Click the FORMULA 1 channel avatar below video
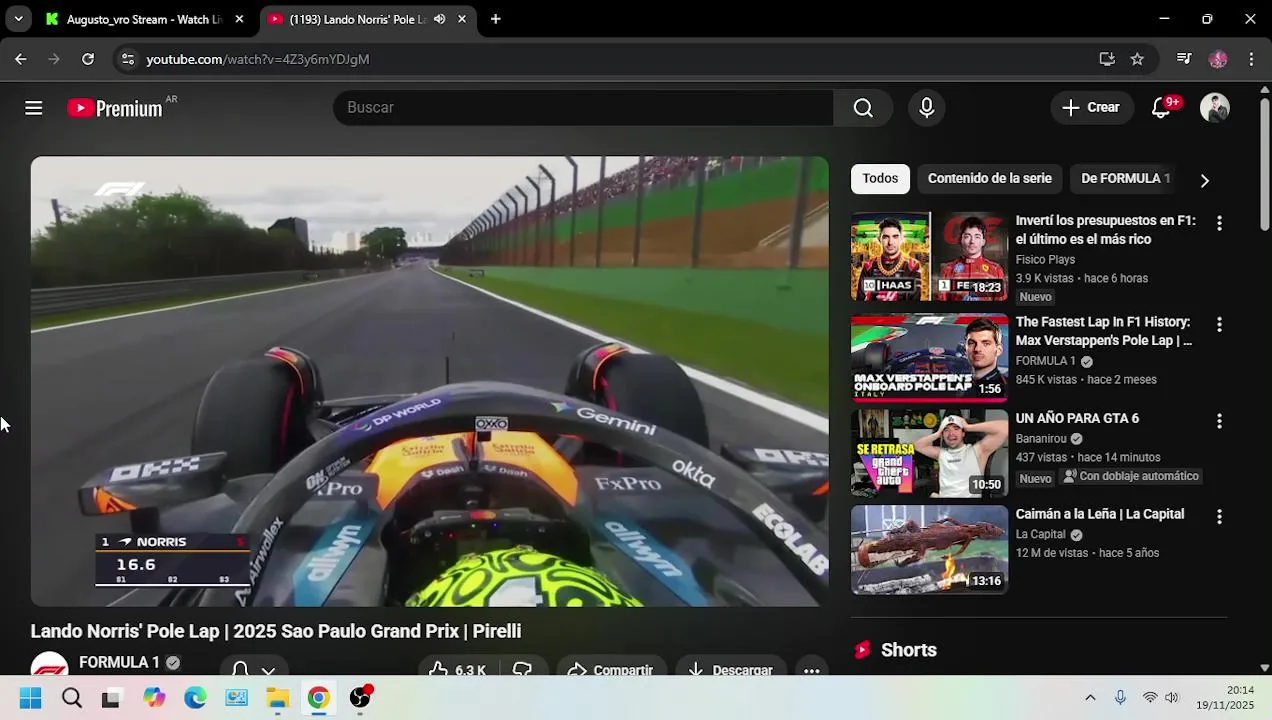 click(49, 664)
